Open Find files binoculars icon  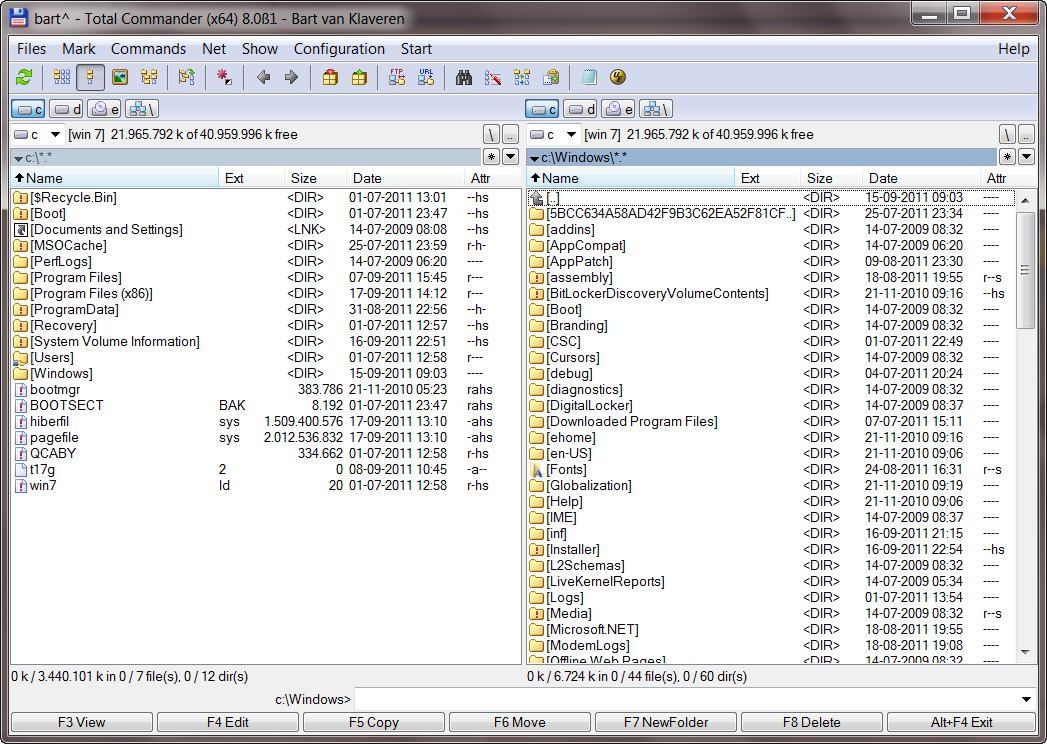[463, 77]
